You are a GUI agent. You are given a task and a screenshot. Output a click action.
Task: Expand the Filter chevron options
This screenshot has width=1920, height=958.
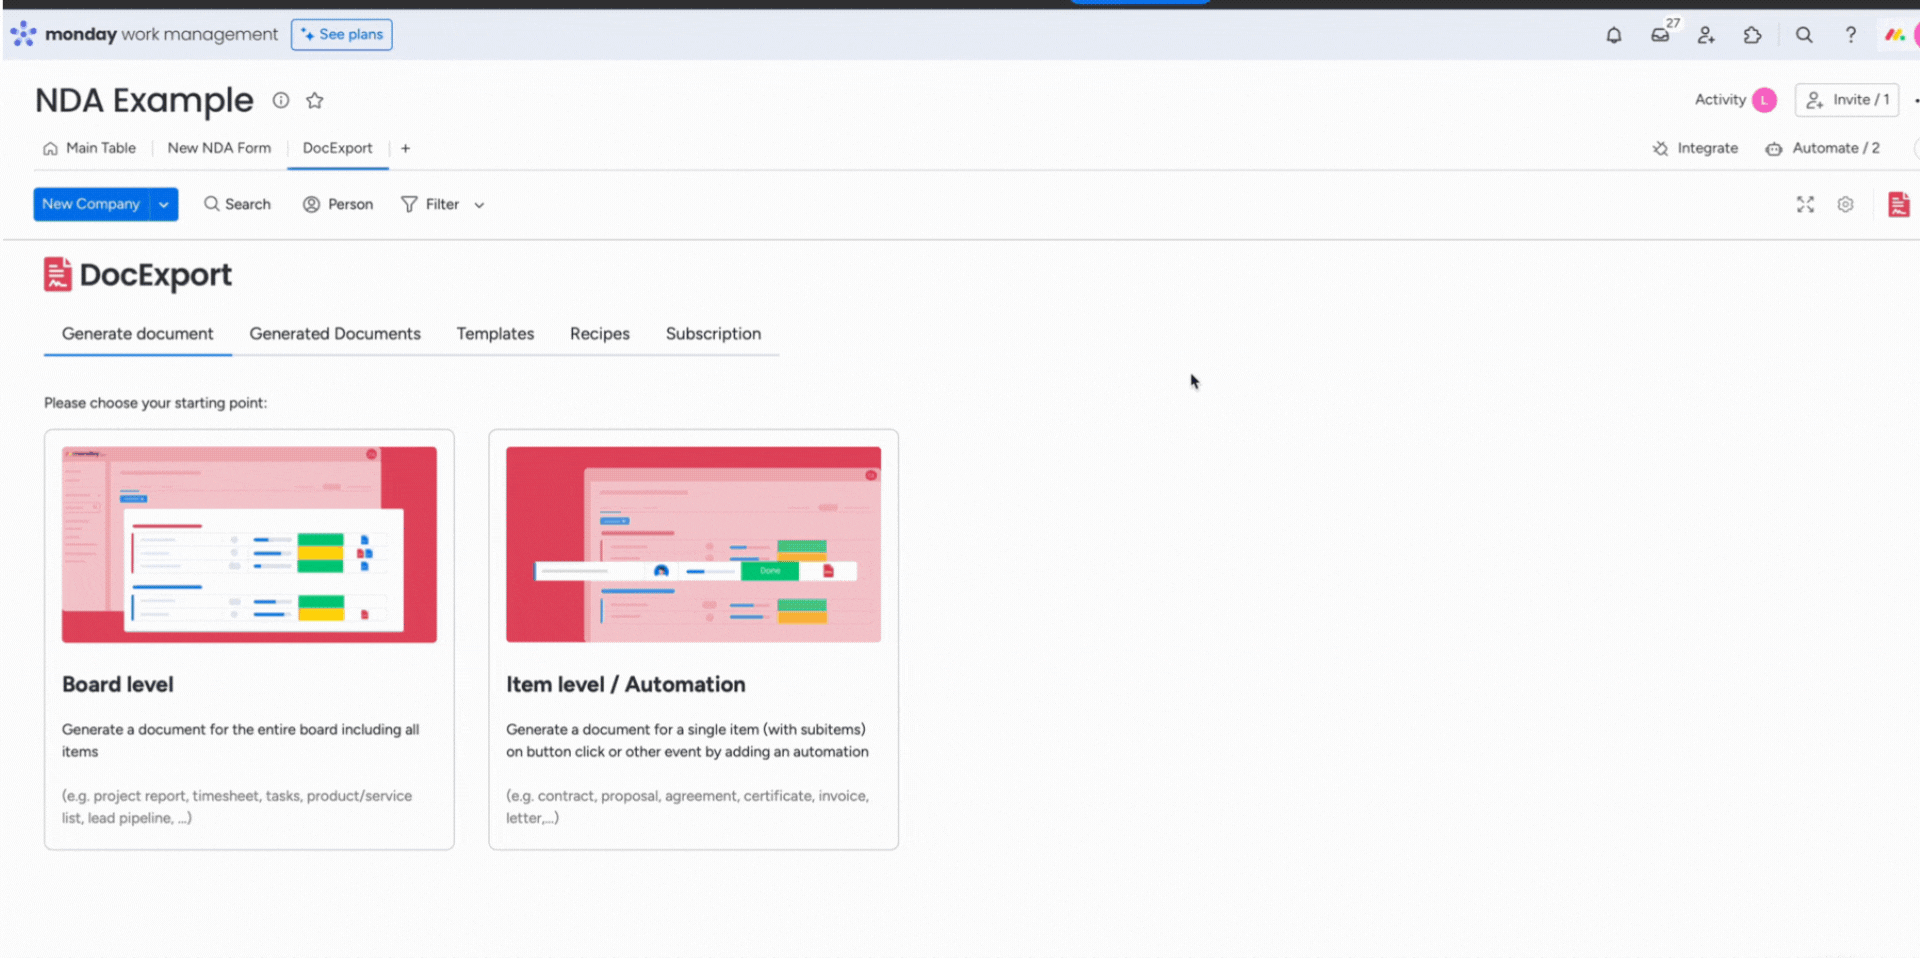(480, 205)
